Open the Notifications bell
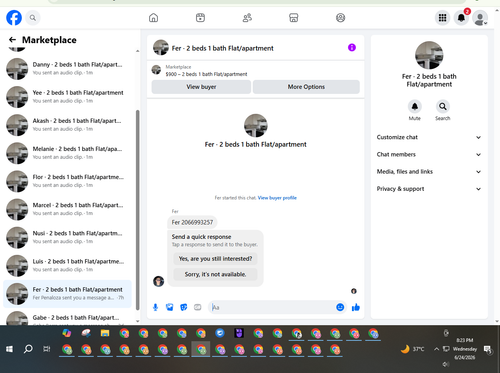500x373 pixels. pos(461,18)
